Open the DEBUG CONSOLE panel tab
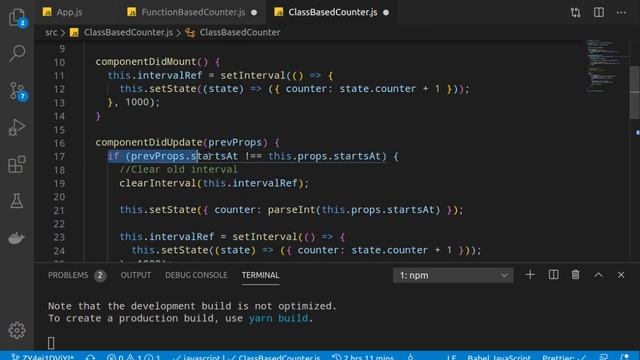Image resolution: width=640 pixels, height=360 pixels. [196, 275]
